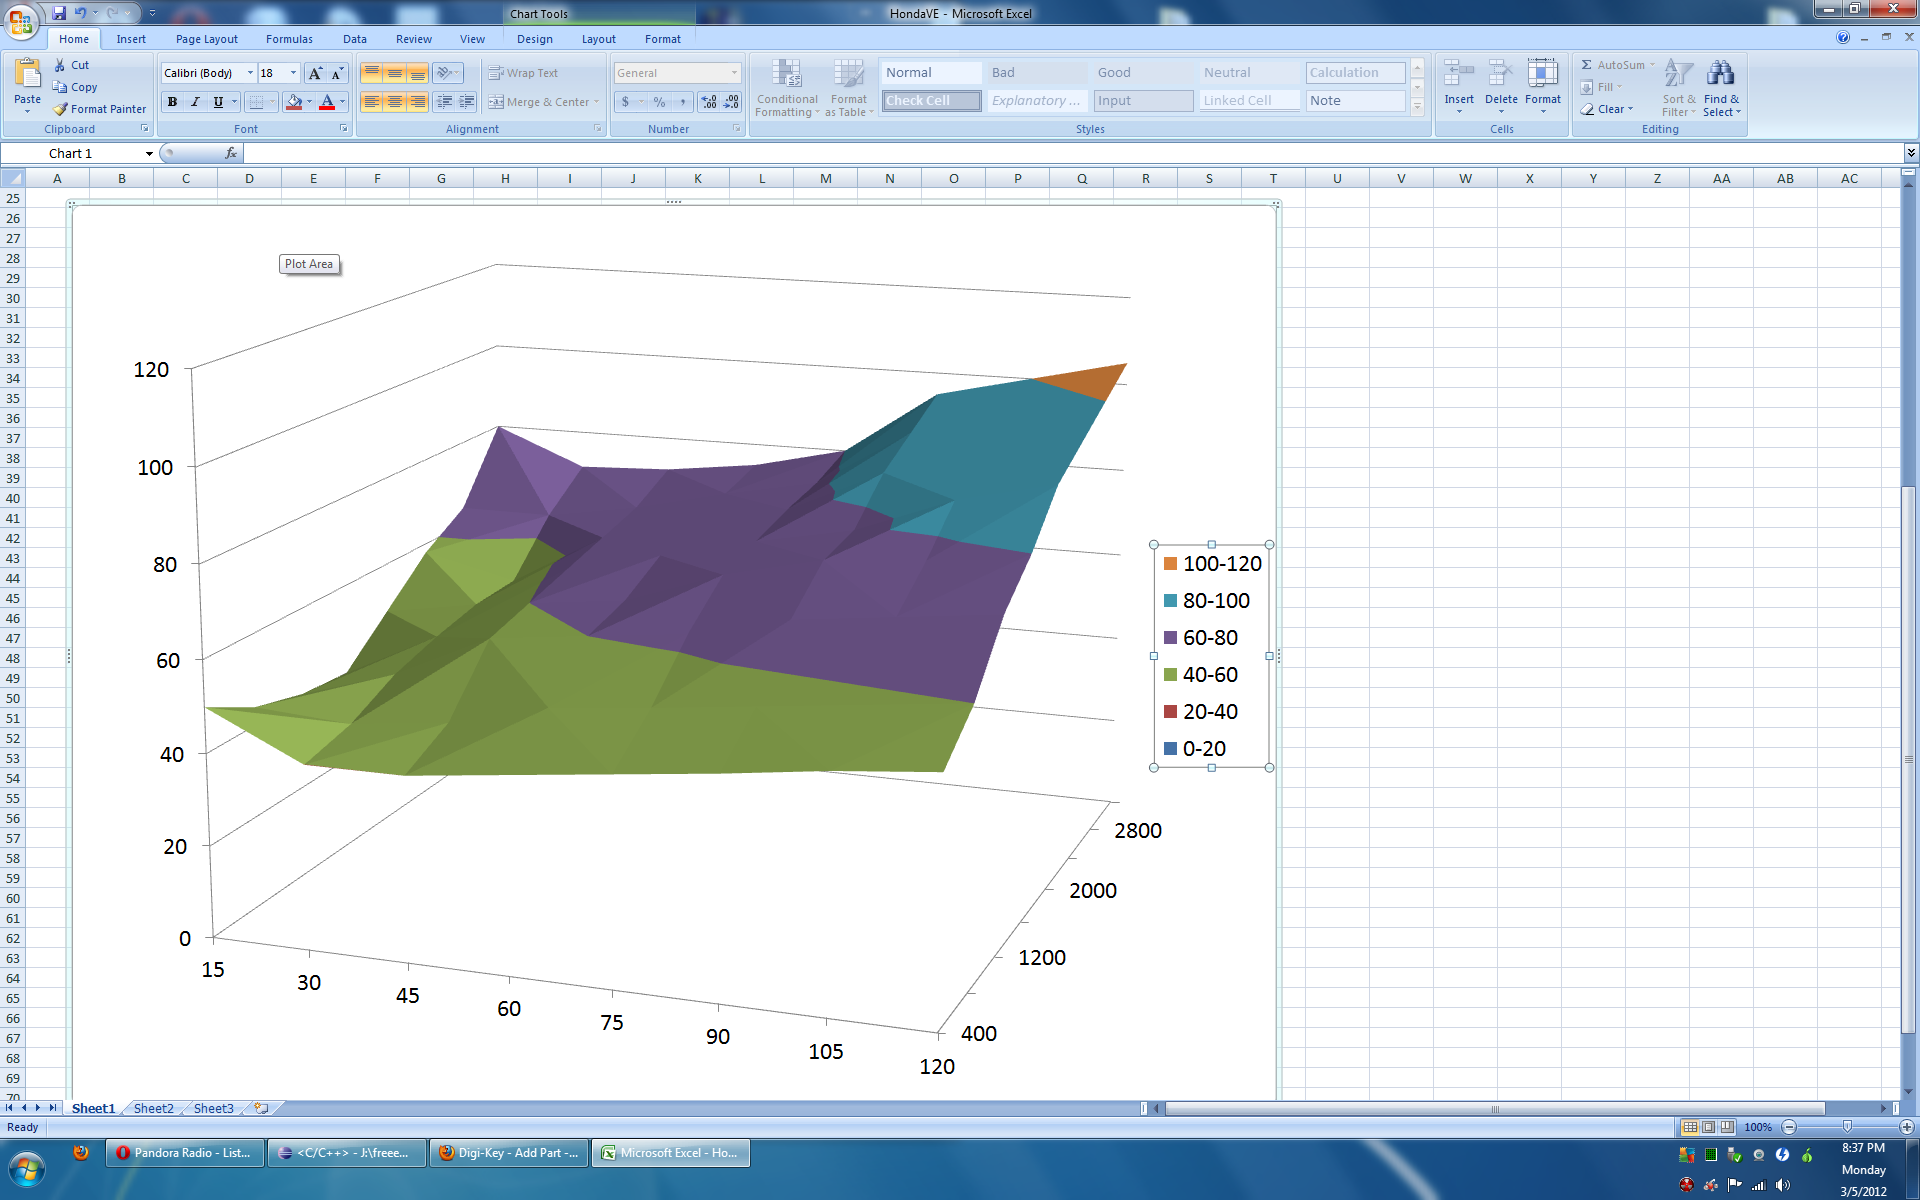The width and height of the screenshot is (1920, 1200).
Task: Click the Increase Decimal icon
Action: pyautogui.click(x=709, y=102)
